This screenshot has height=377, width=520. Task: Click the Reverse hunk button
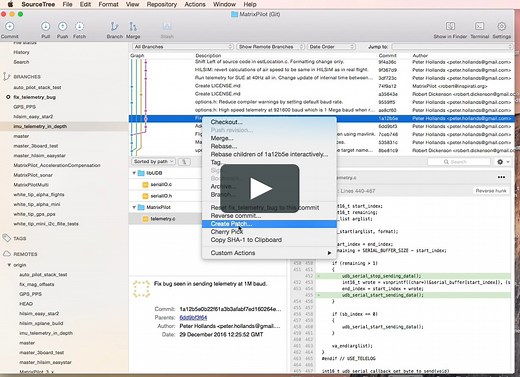(x=491, y=191)
